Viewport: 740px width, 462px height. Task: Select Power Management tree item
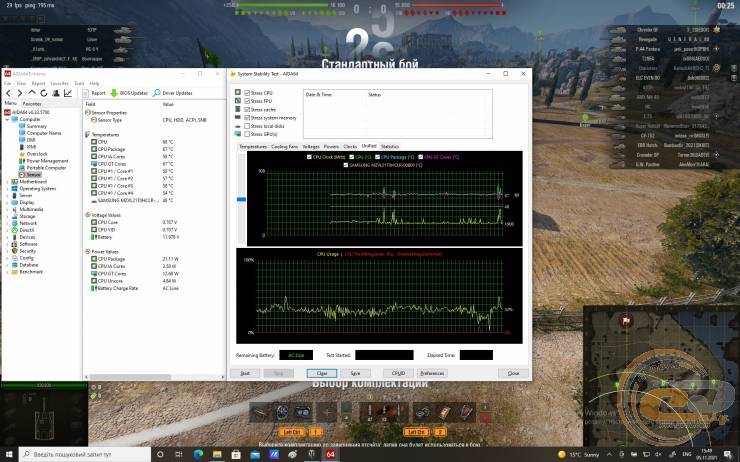tap(43, 161)
